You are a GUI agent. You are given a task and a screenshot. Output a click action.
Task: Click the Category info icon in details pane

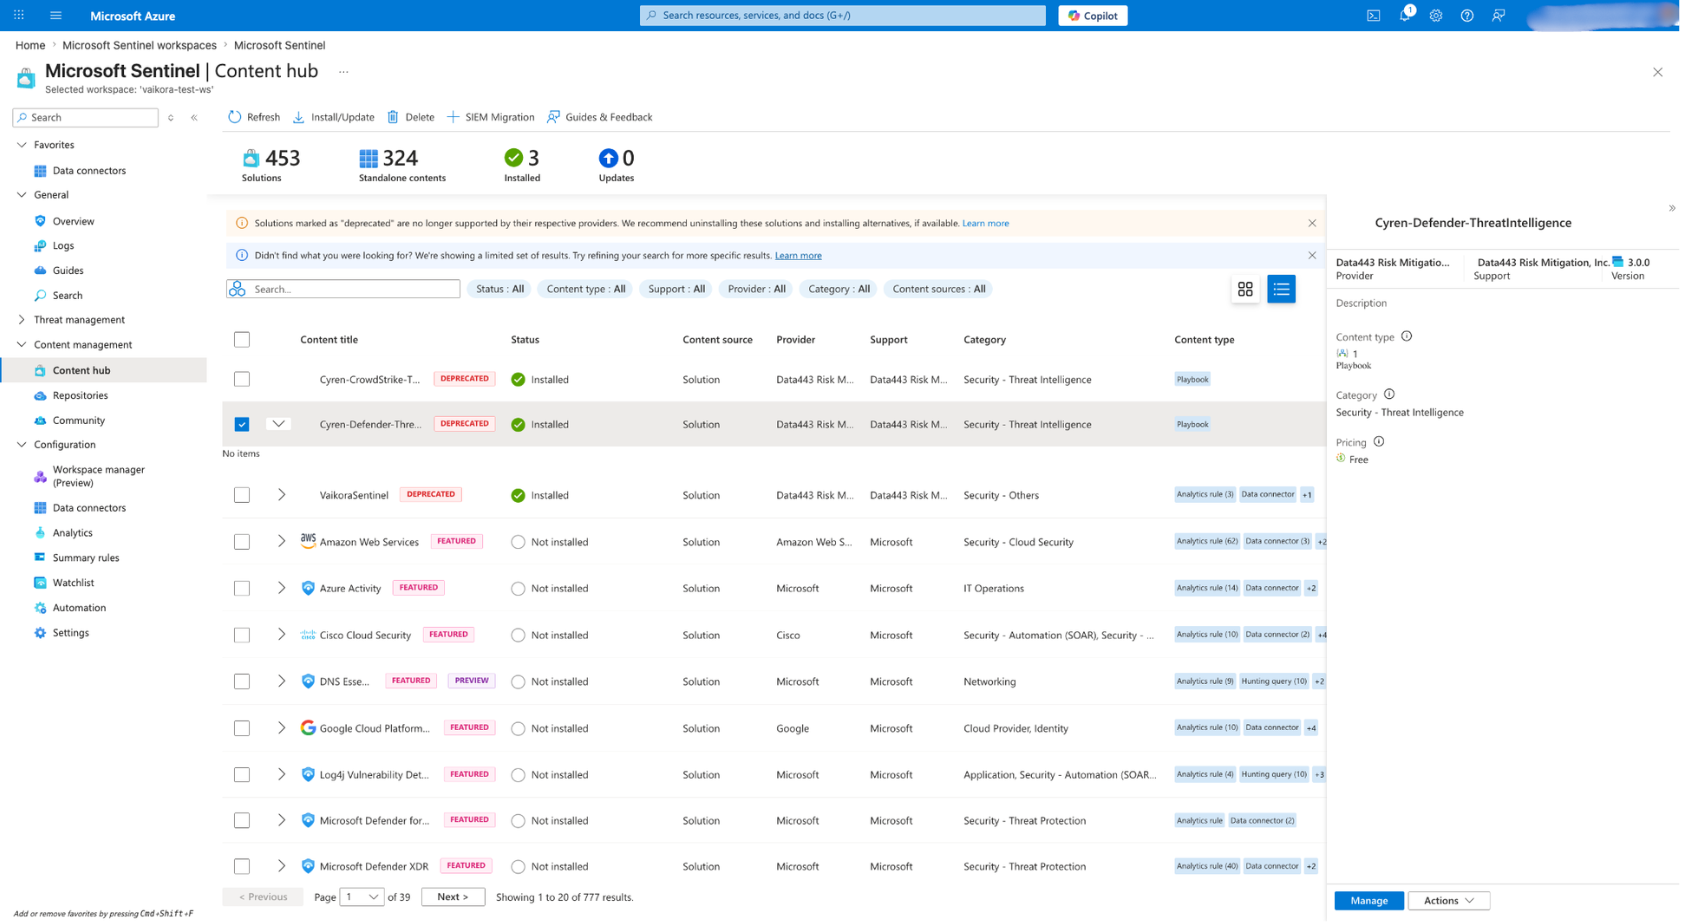coord(1389,394)
